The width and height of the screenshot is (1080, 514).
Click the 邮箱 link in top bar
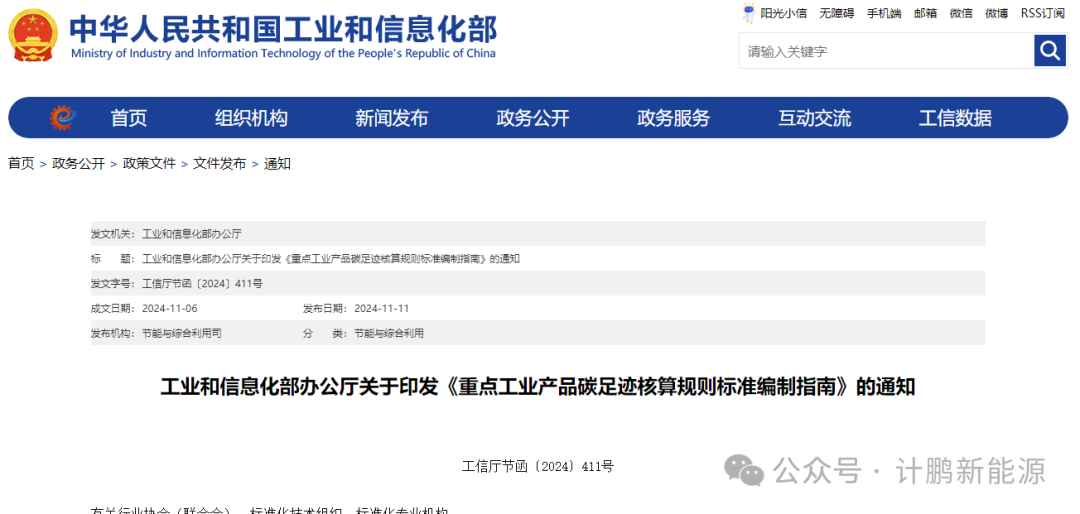[x=925, y=13]
